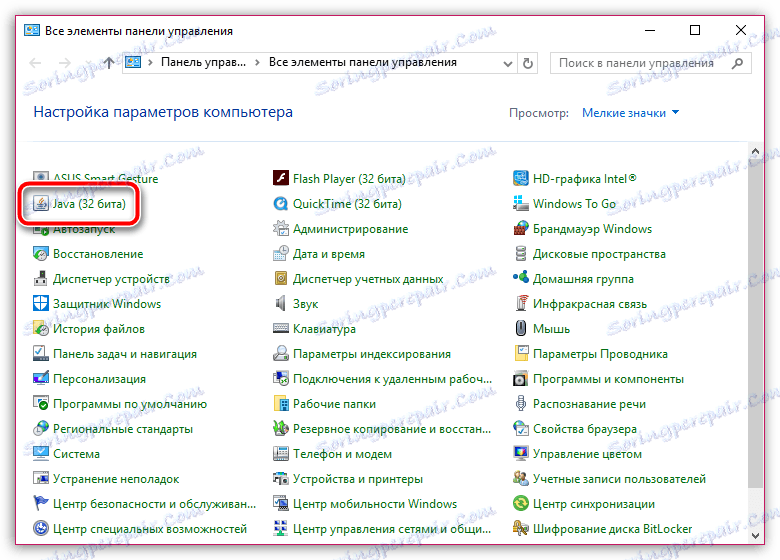The height and width of the screenshot is (560, 780).
Task: Open Параметры индексирования link
Action: [x=372, y=354]
